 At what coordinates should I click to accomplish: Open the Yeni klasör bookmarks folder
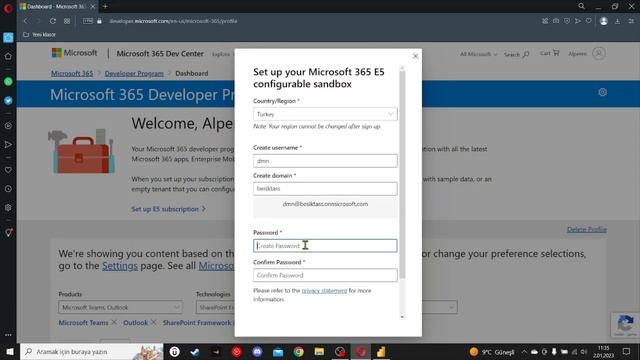coord(40,35)
